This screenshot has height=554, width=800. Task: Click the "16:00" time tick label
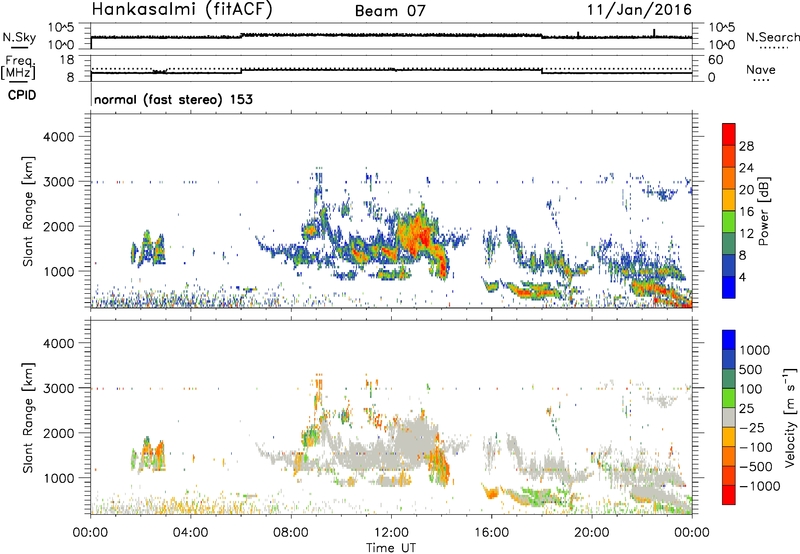(x=491, y=533)
